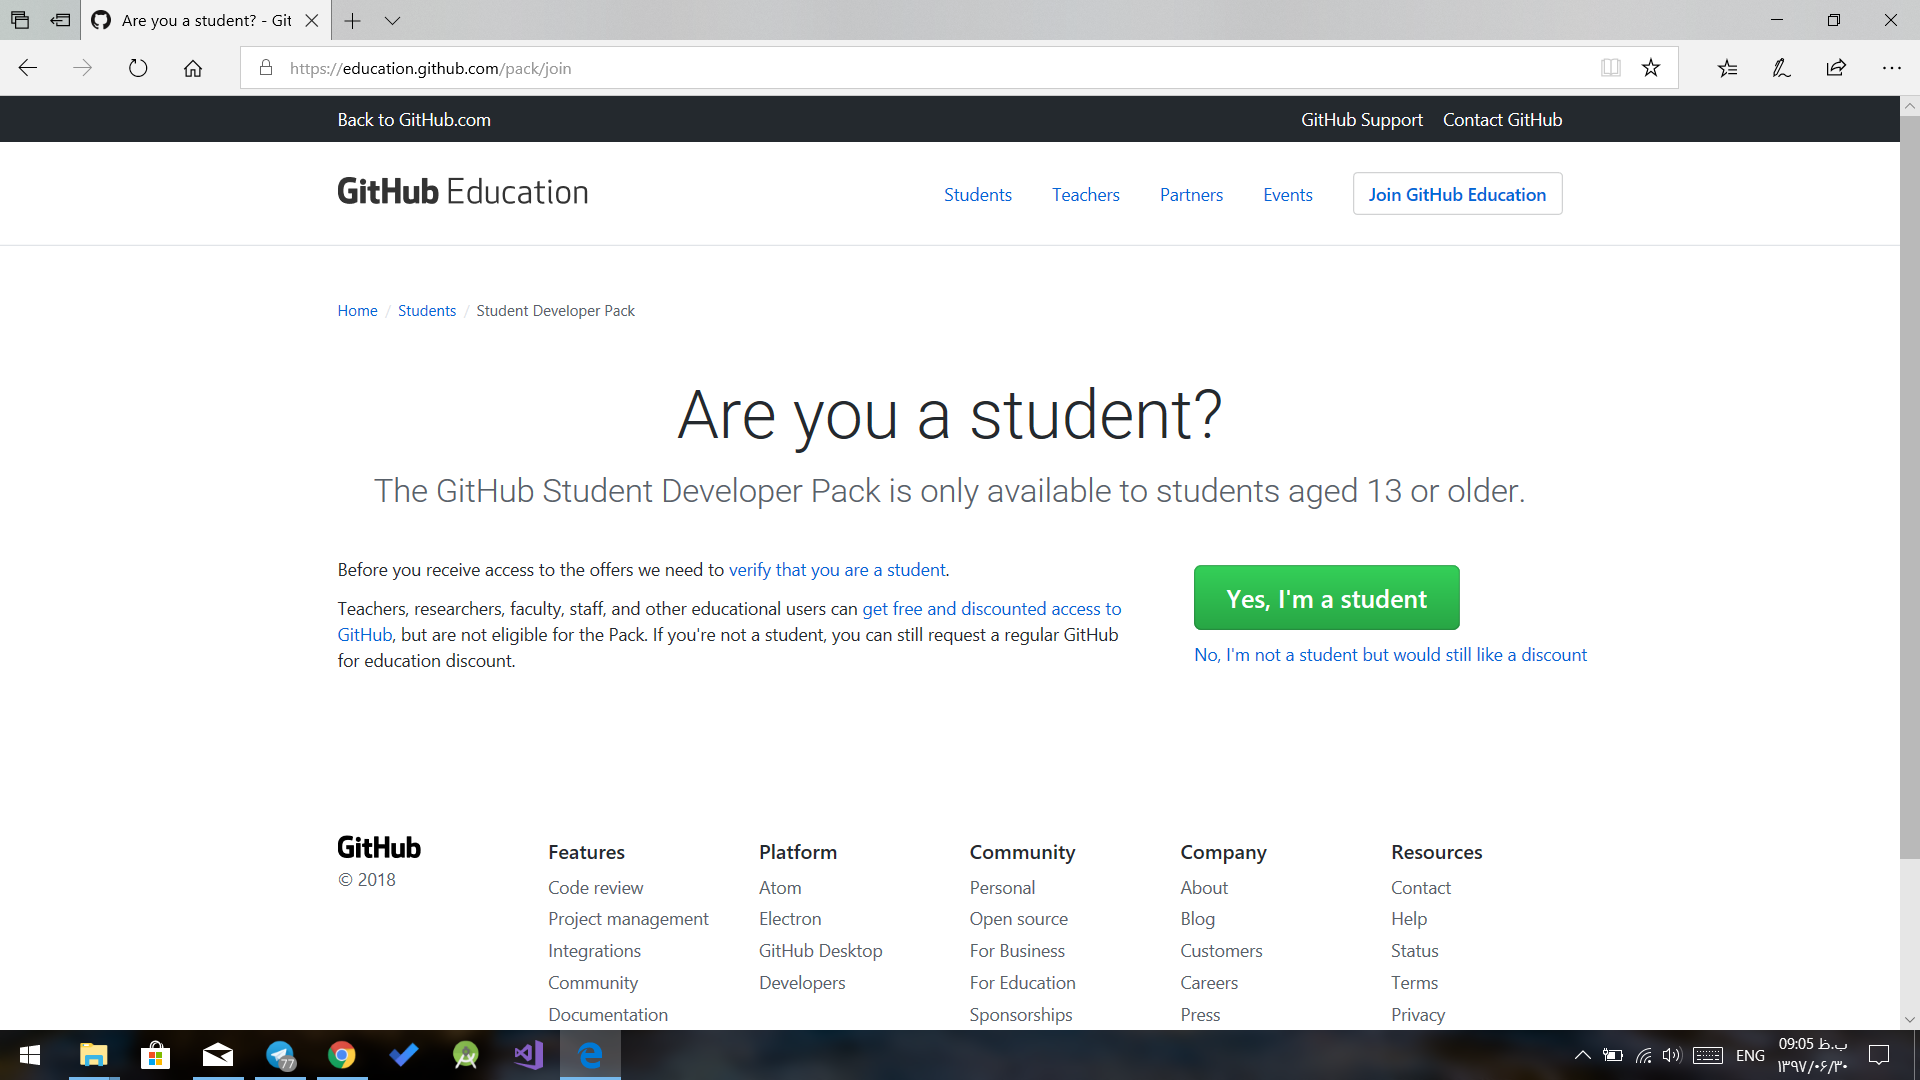Open footer For Business link
Screen dimensions: 1920x1080
click(1017, 951)
